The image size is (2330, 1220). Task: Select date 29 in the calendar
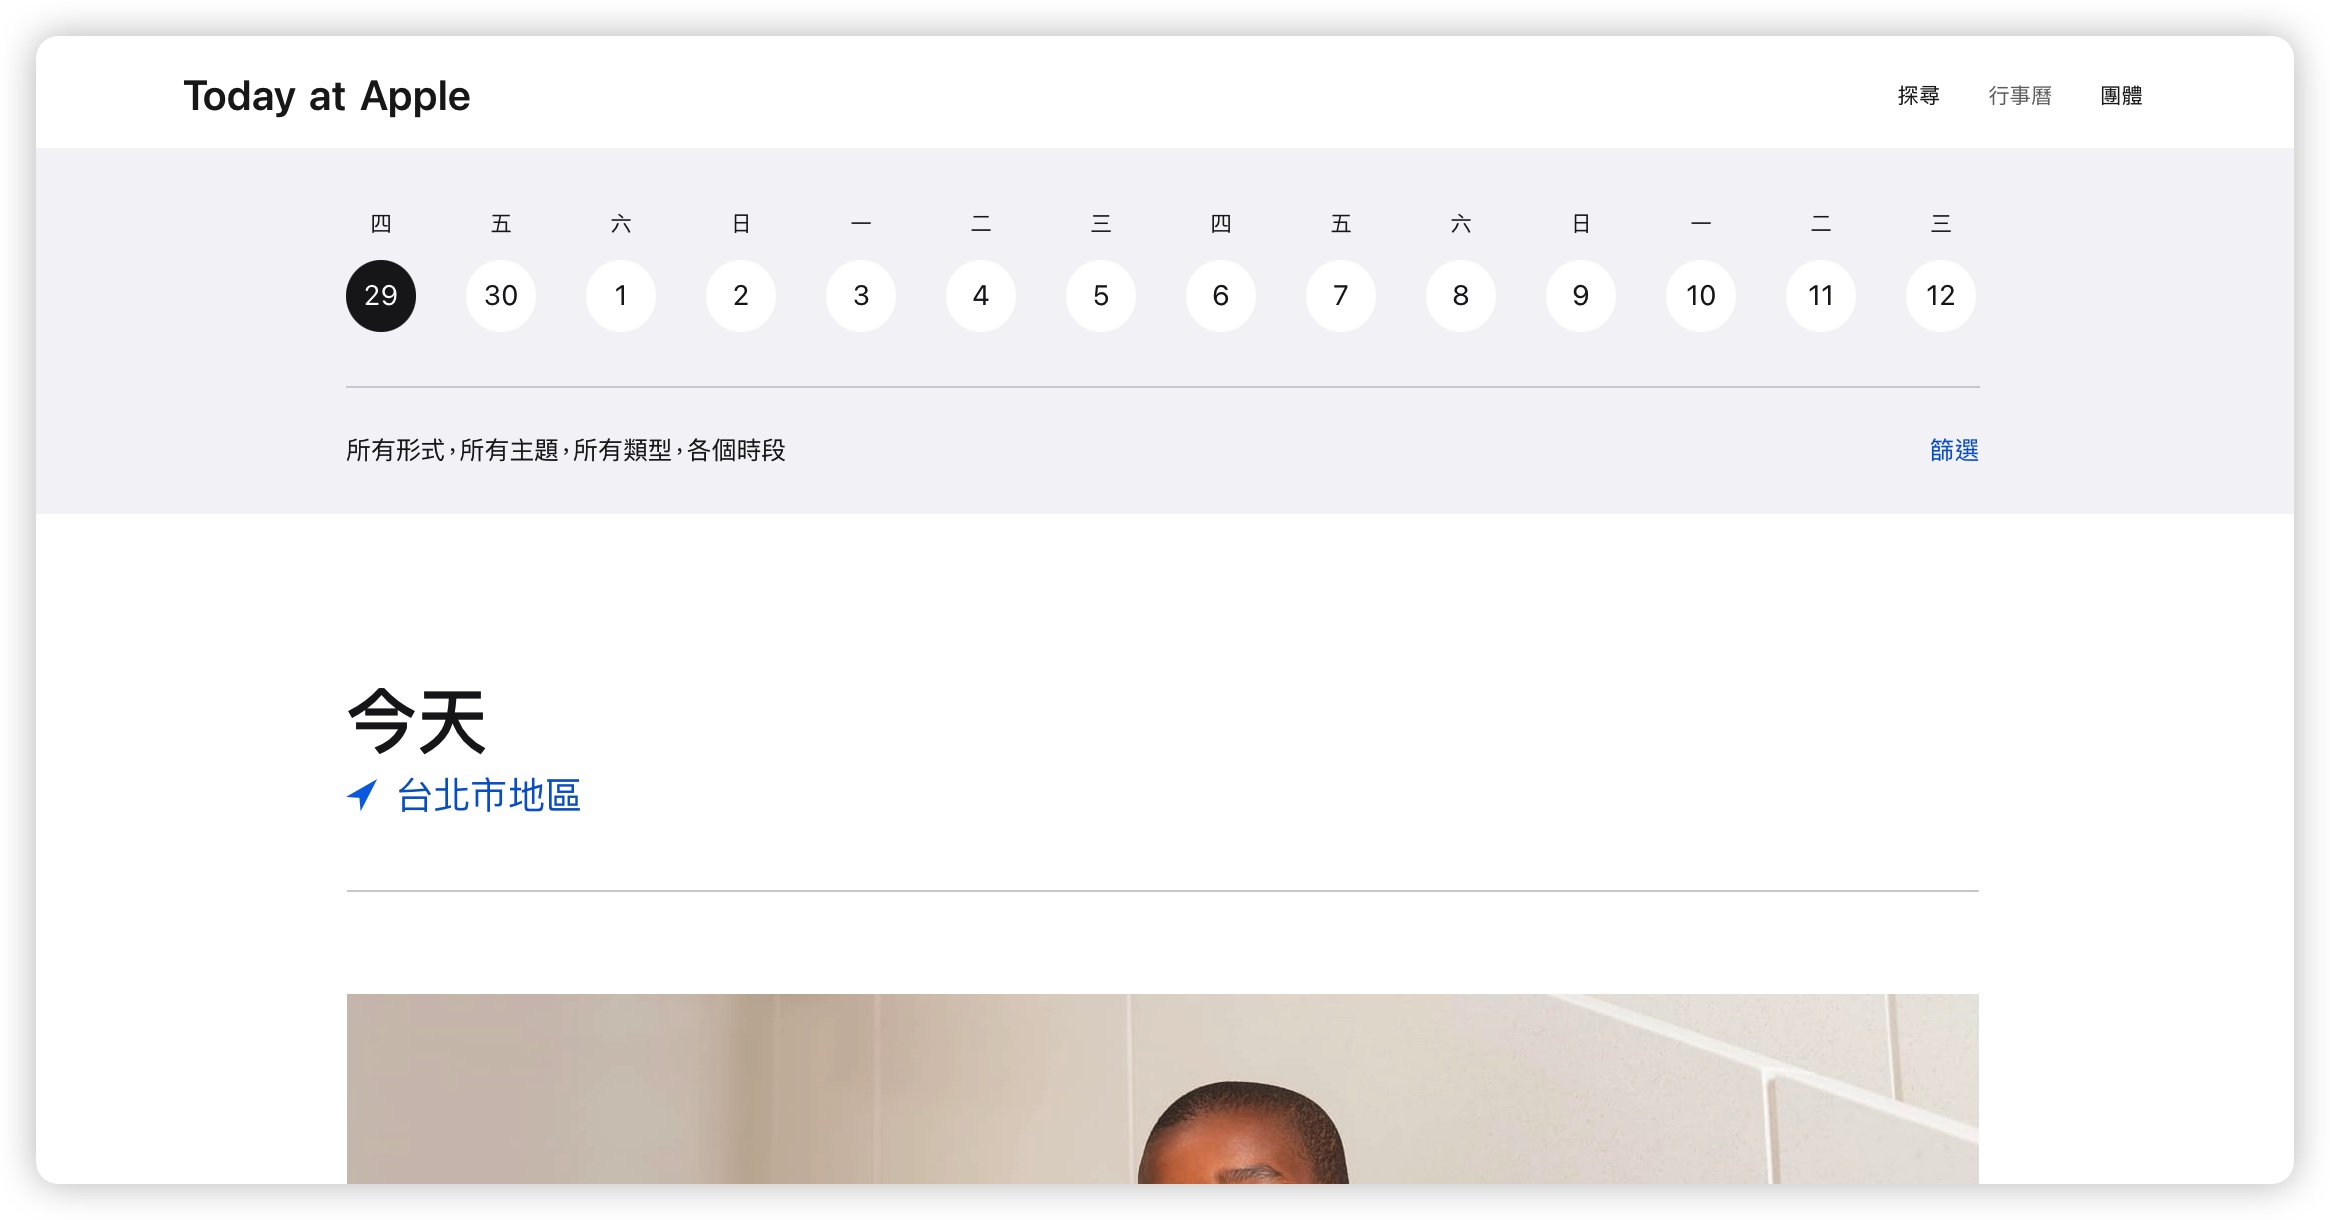381,296
